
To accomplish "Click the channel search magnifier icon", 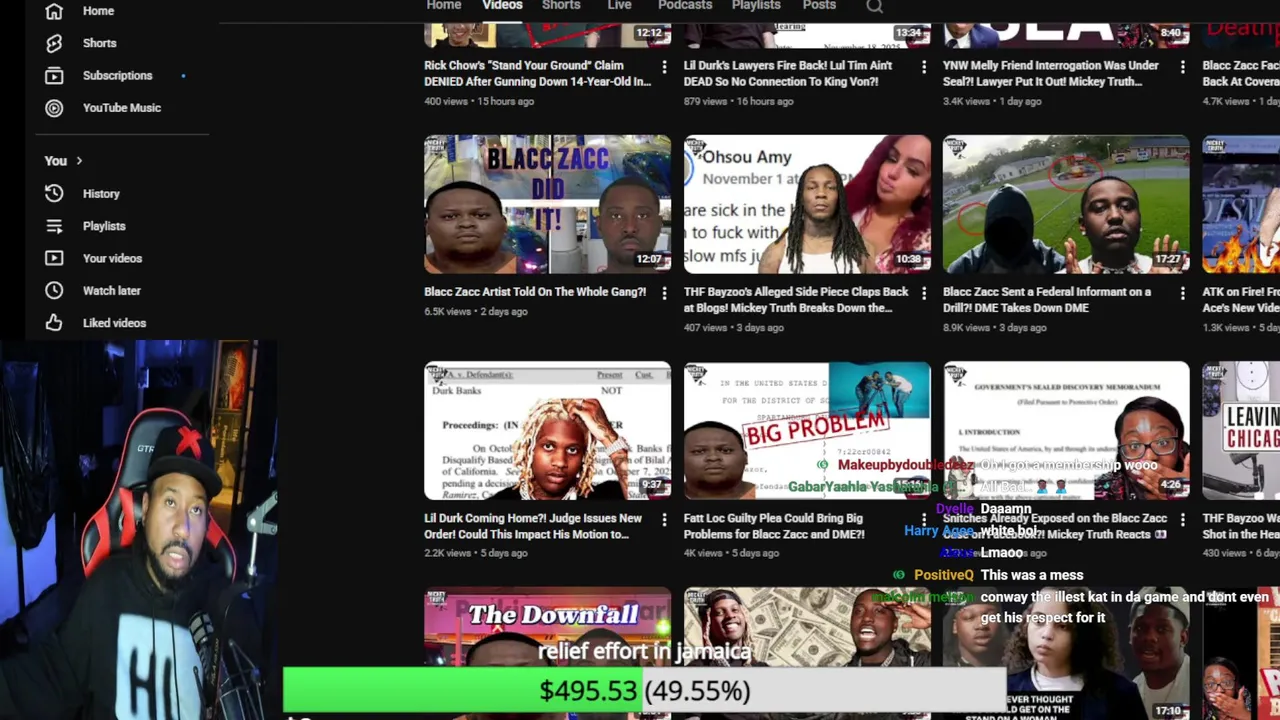I will 875,6.
